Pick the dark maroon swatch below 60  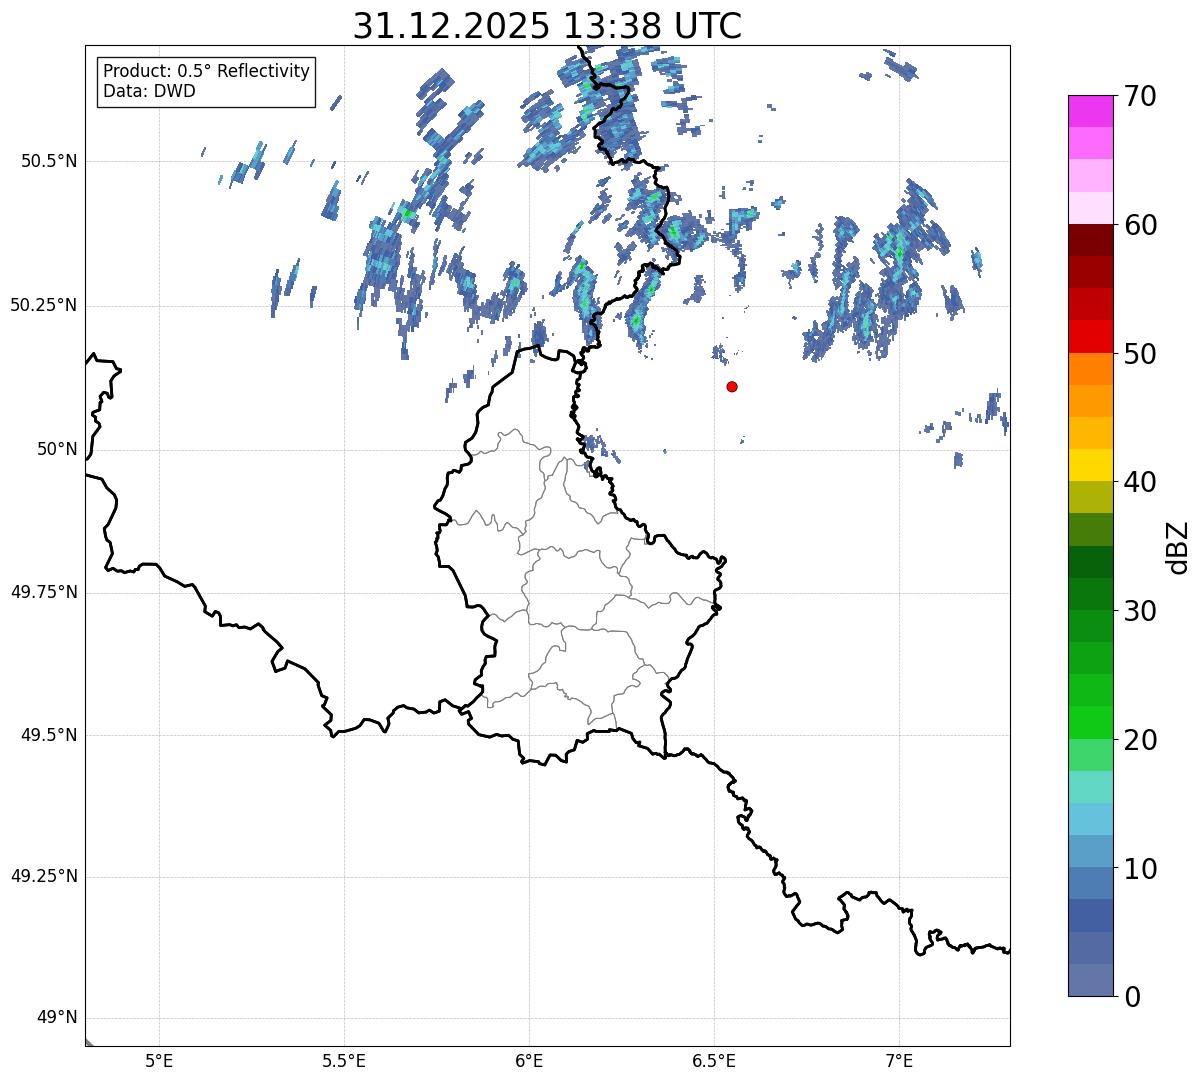(1090, 240)
